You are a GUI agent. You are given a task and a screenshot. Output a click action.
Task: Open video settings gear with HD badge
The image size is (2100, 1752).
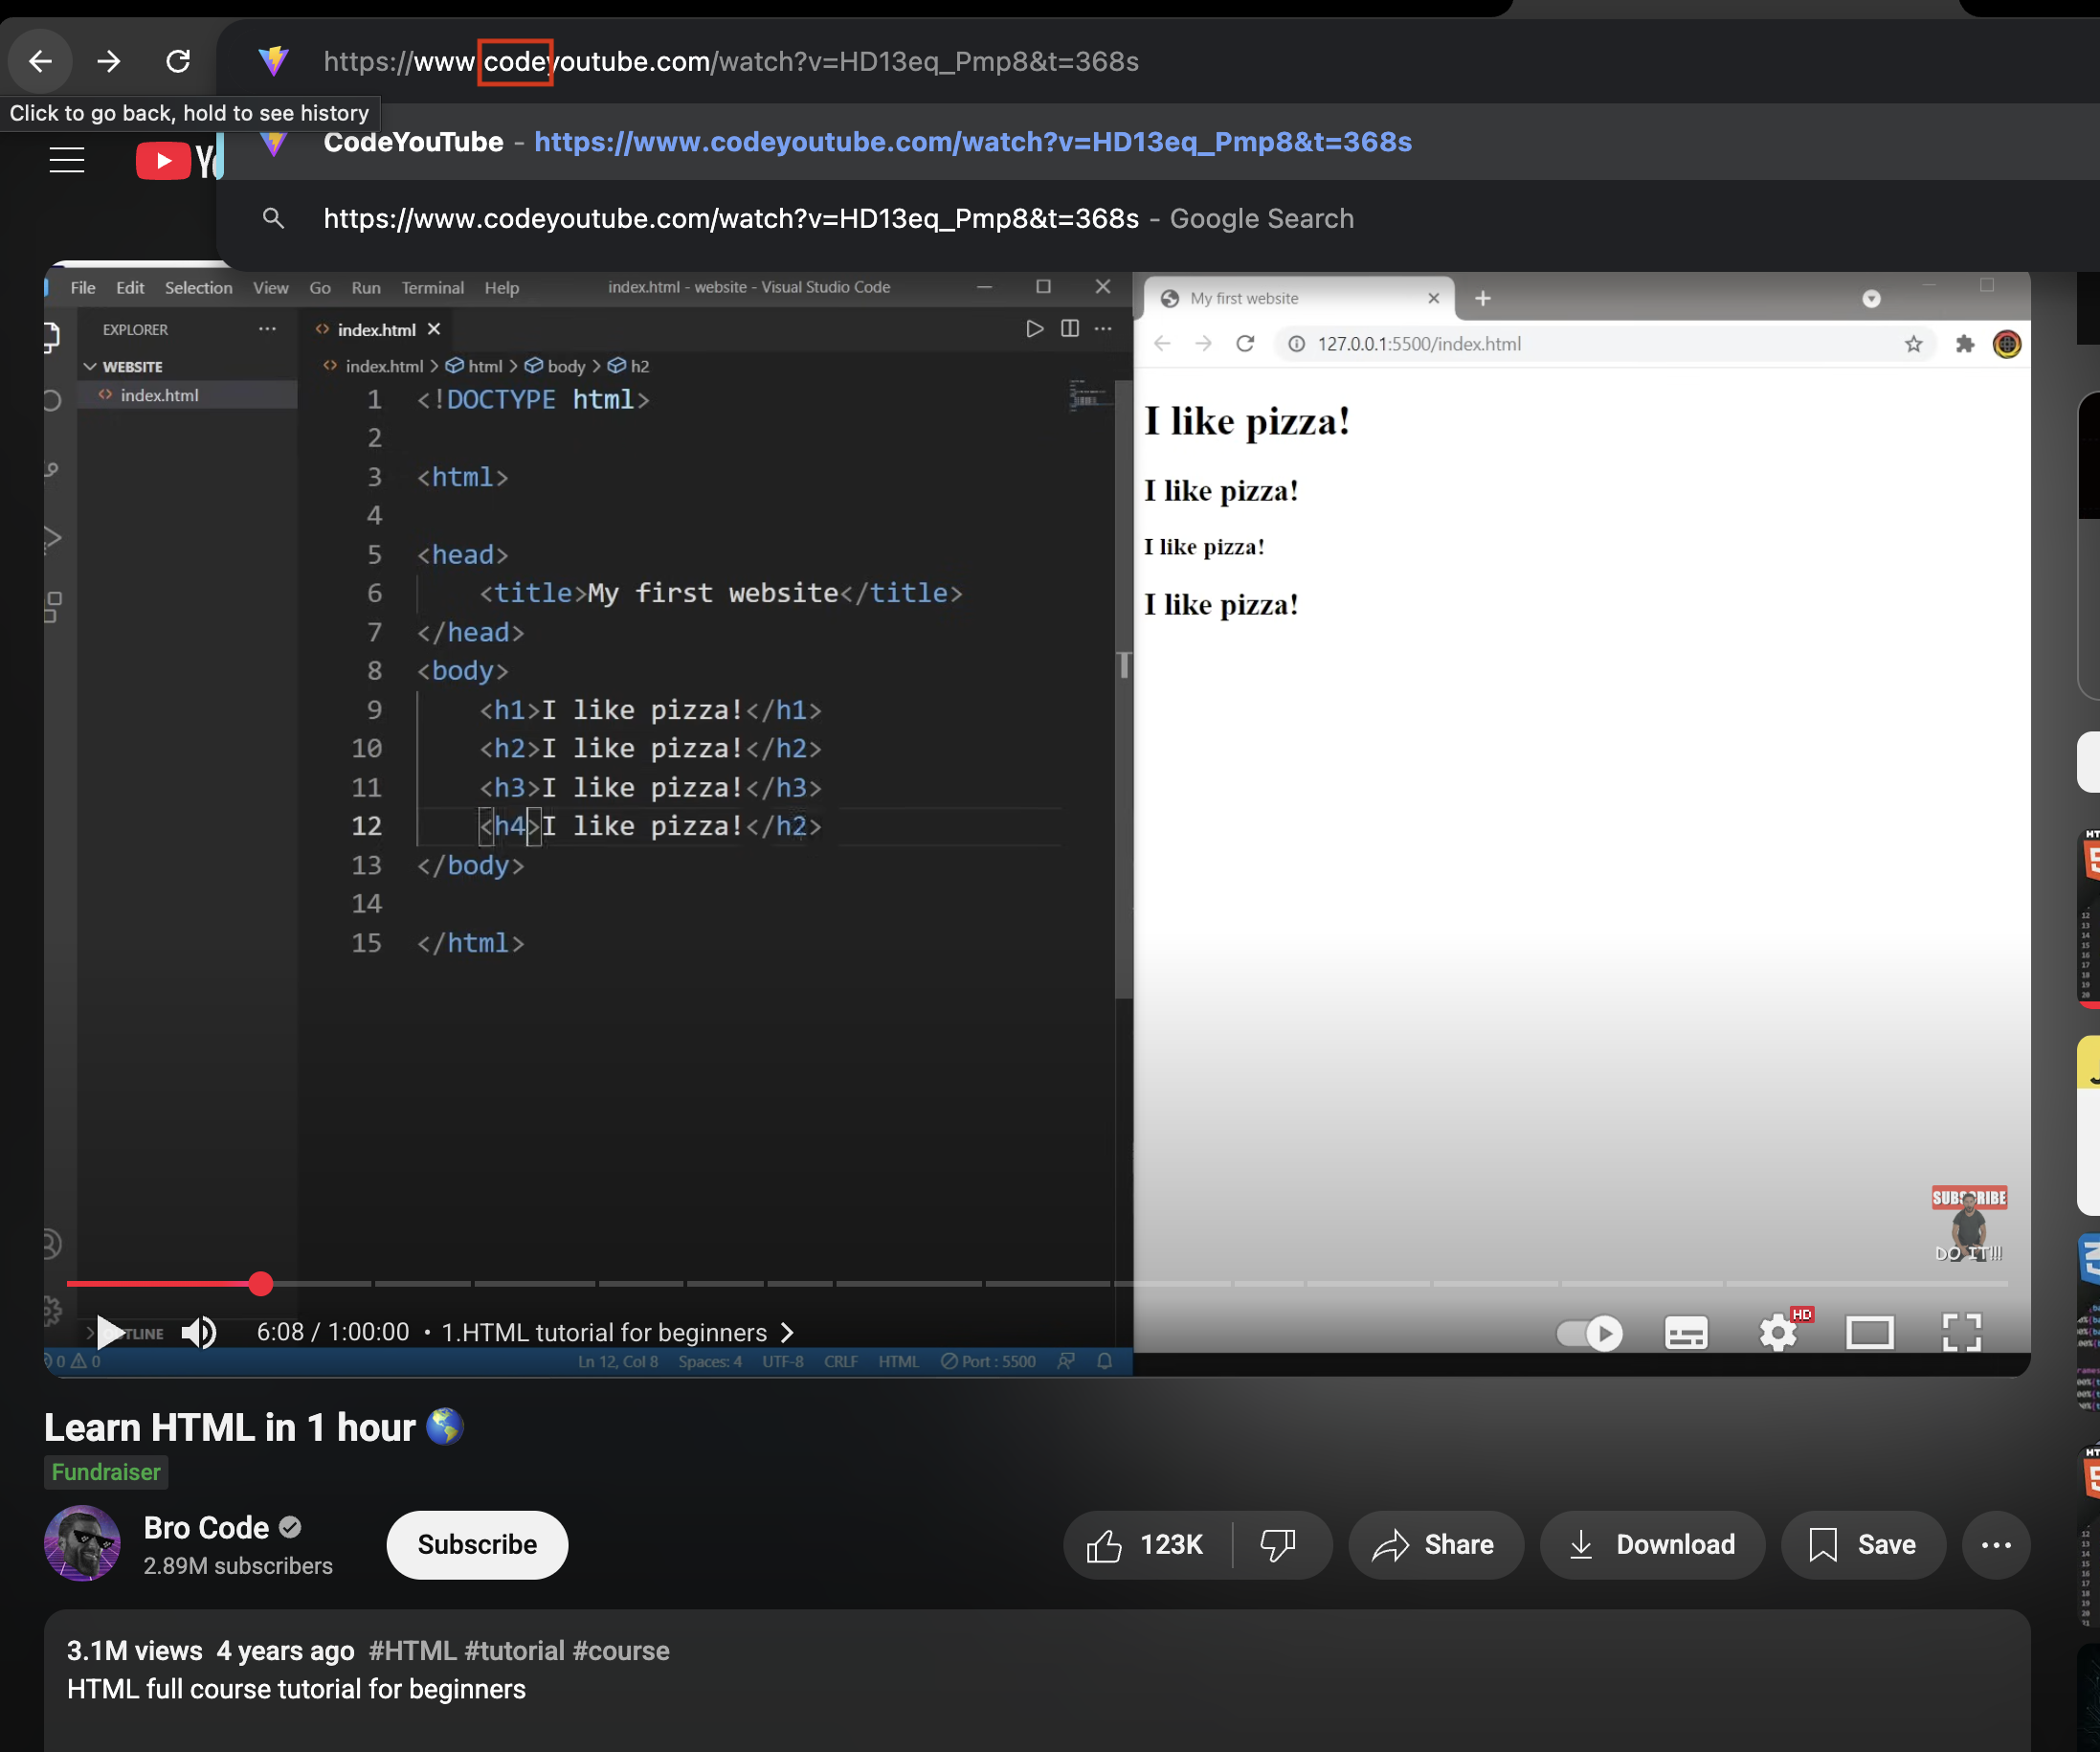[x=1778, y=1333]
